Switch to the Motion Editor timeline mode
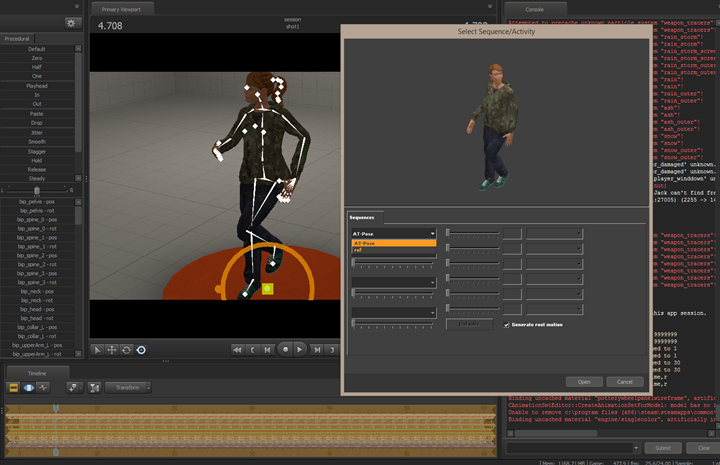 [29, 387]
